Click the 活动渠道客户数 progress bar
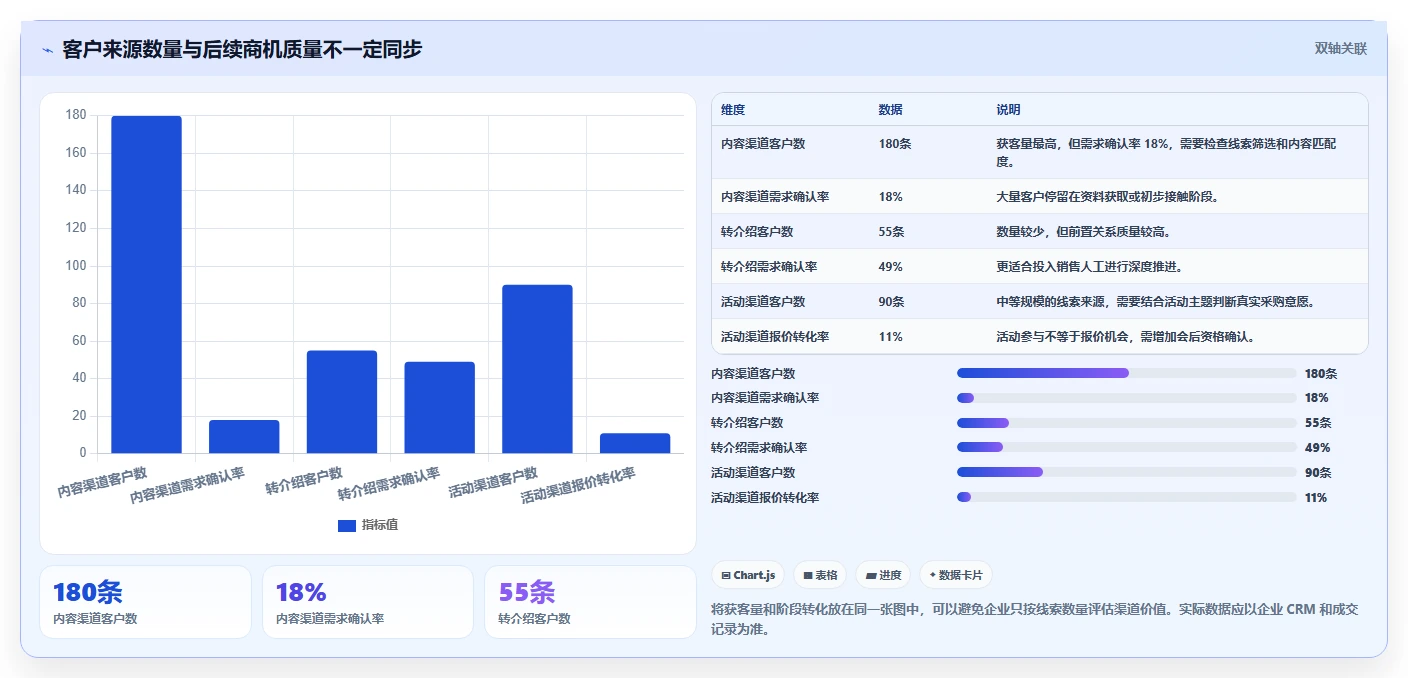This screenshot has height=678, width=1408. (x=1126, y=472)
